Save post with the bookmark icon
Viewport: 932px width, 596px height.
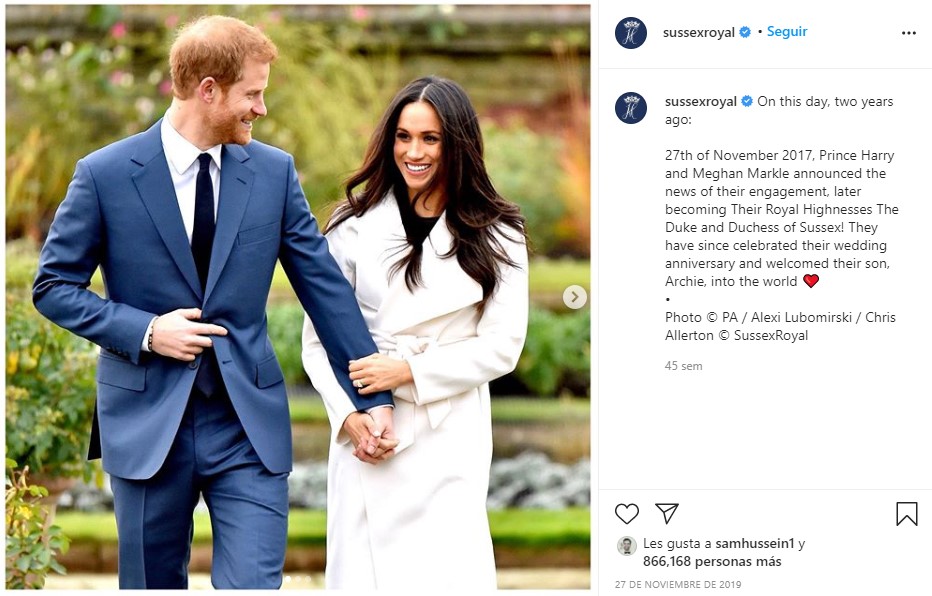(x=906, y=514)
